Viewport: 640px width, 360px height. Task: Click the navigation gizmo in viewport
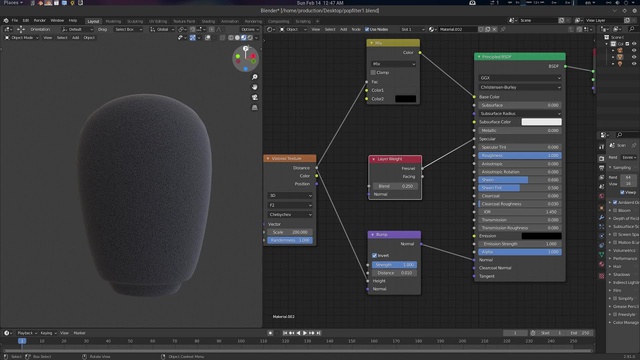245,58
